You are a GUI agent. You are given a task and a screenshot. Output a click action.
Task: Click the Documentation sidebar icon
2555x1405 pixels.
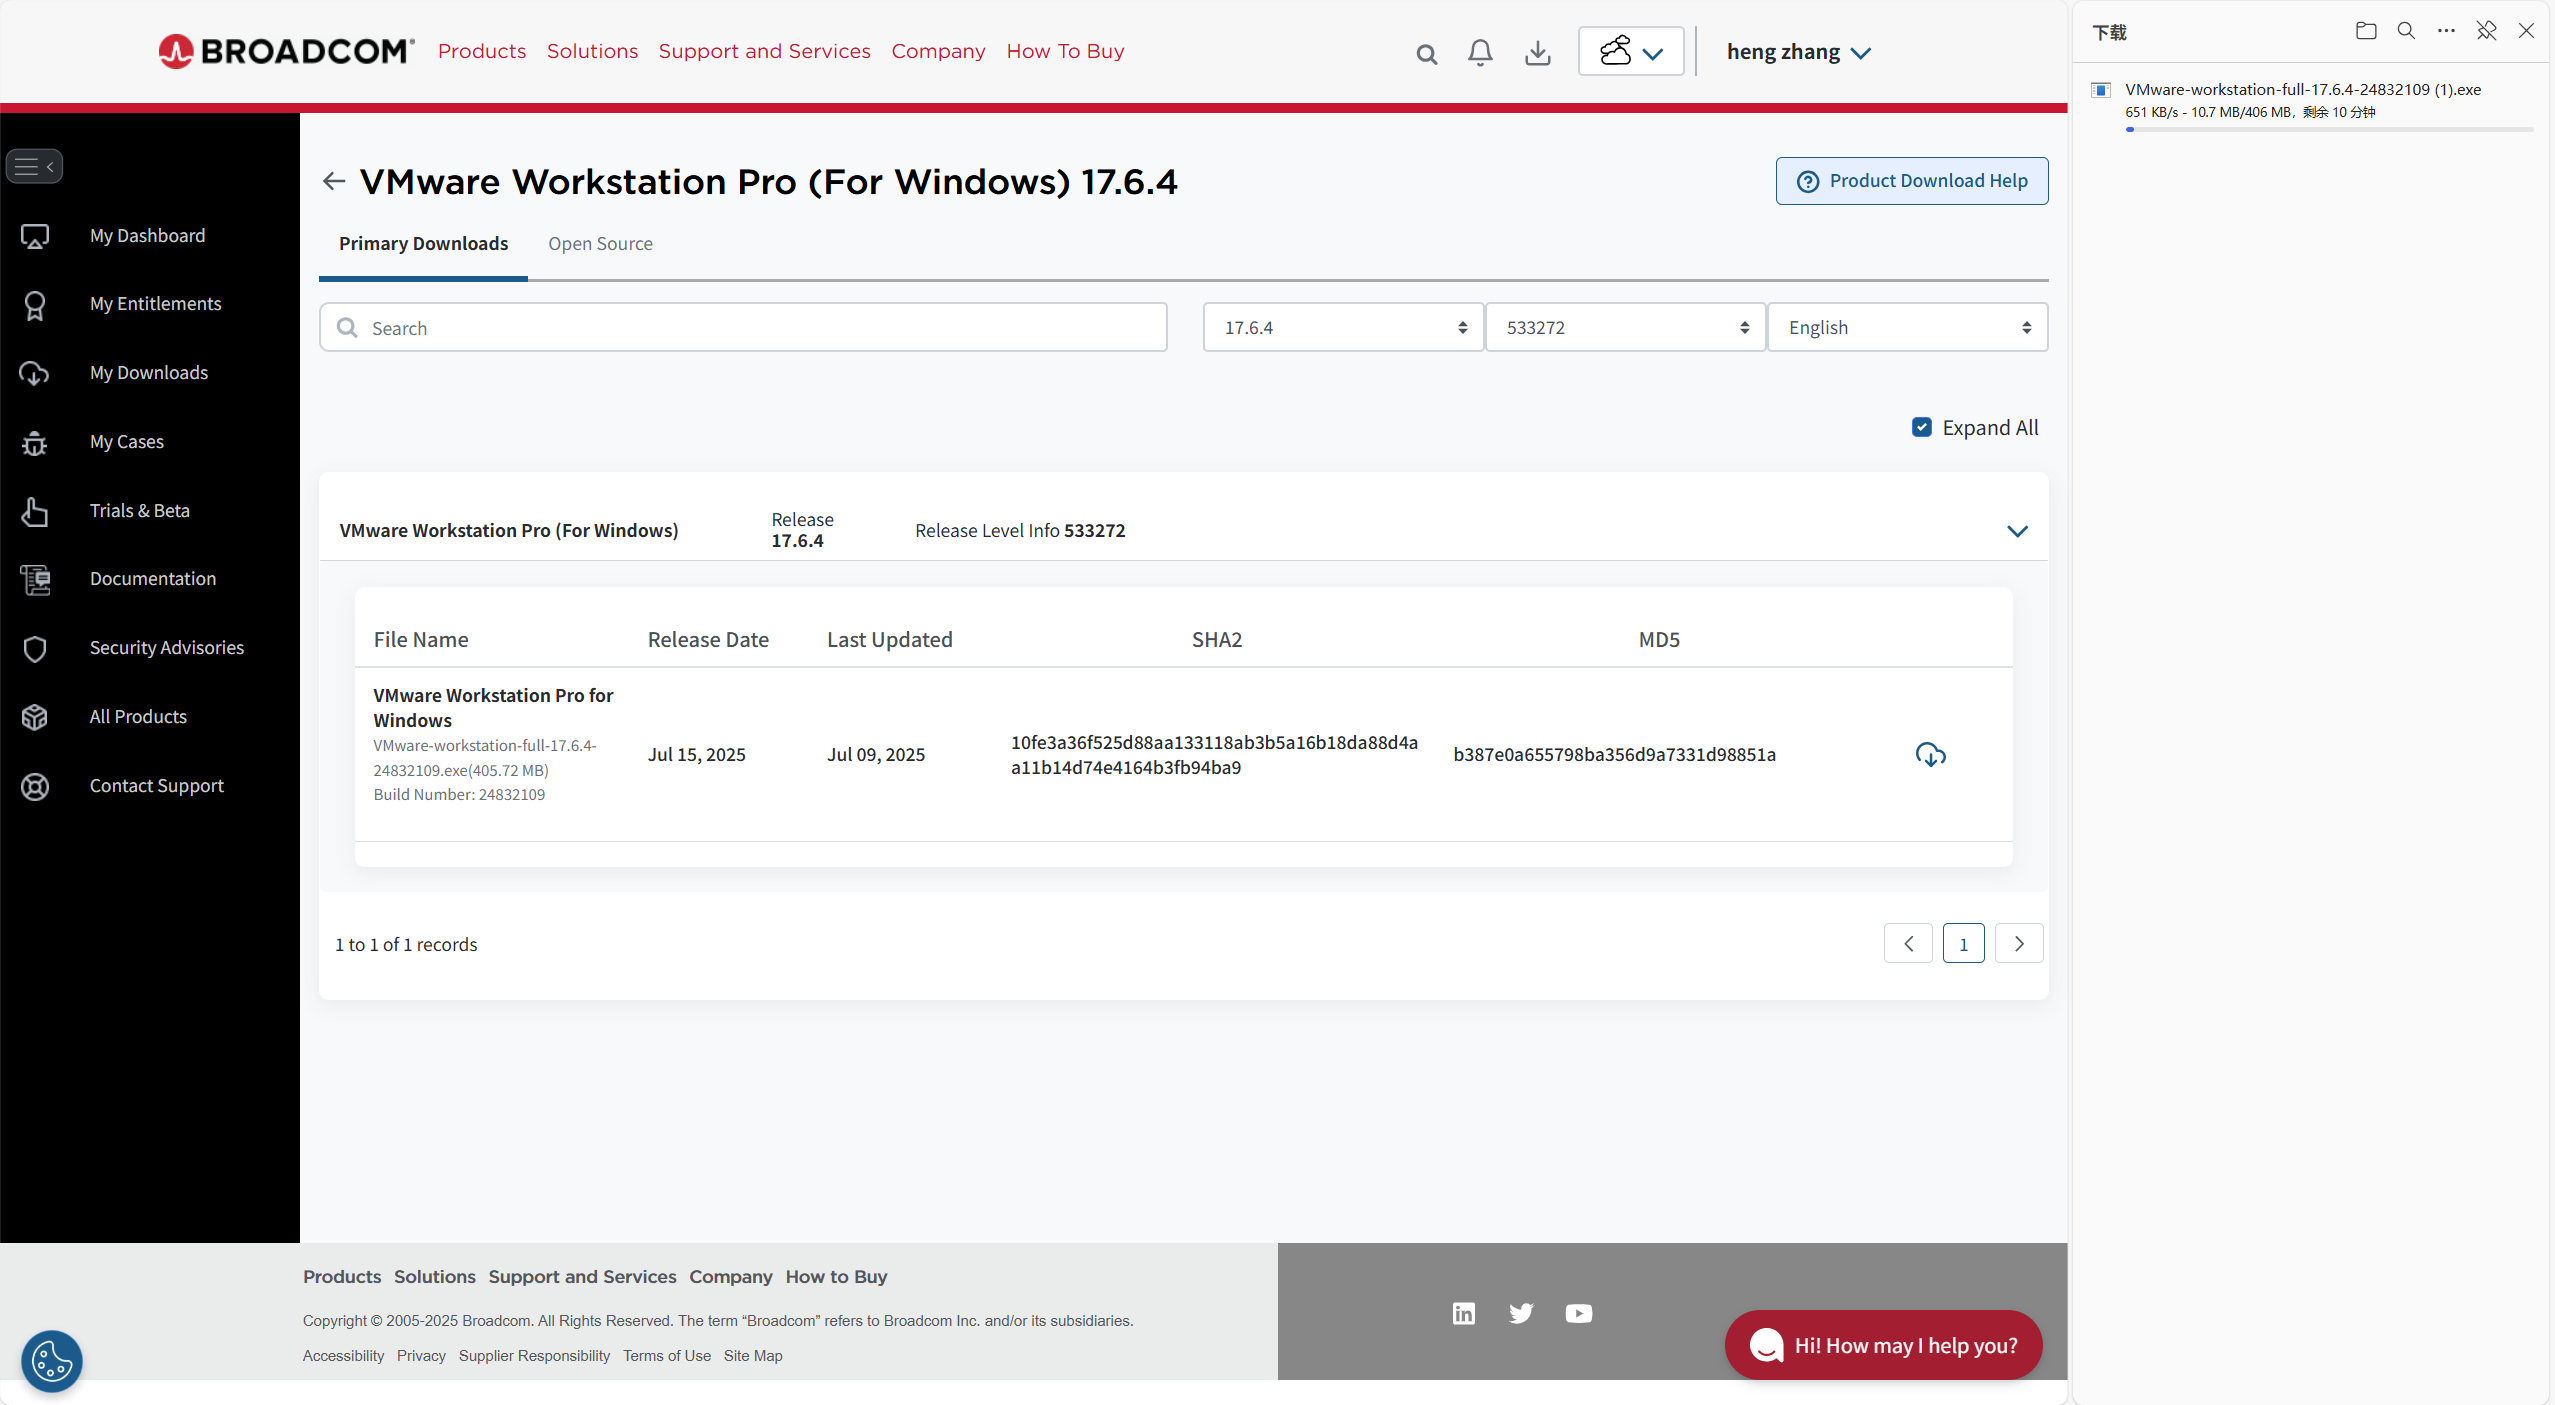35,579
